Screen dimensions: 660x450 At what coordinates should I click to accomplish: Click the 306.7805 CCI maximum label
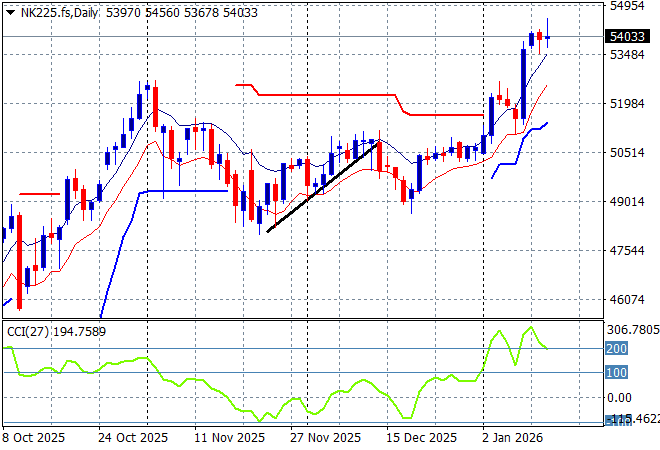click(x=633, y=329)
